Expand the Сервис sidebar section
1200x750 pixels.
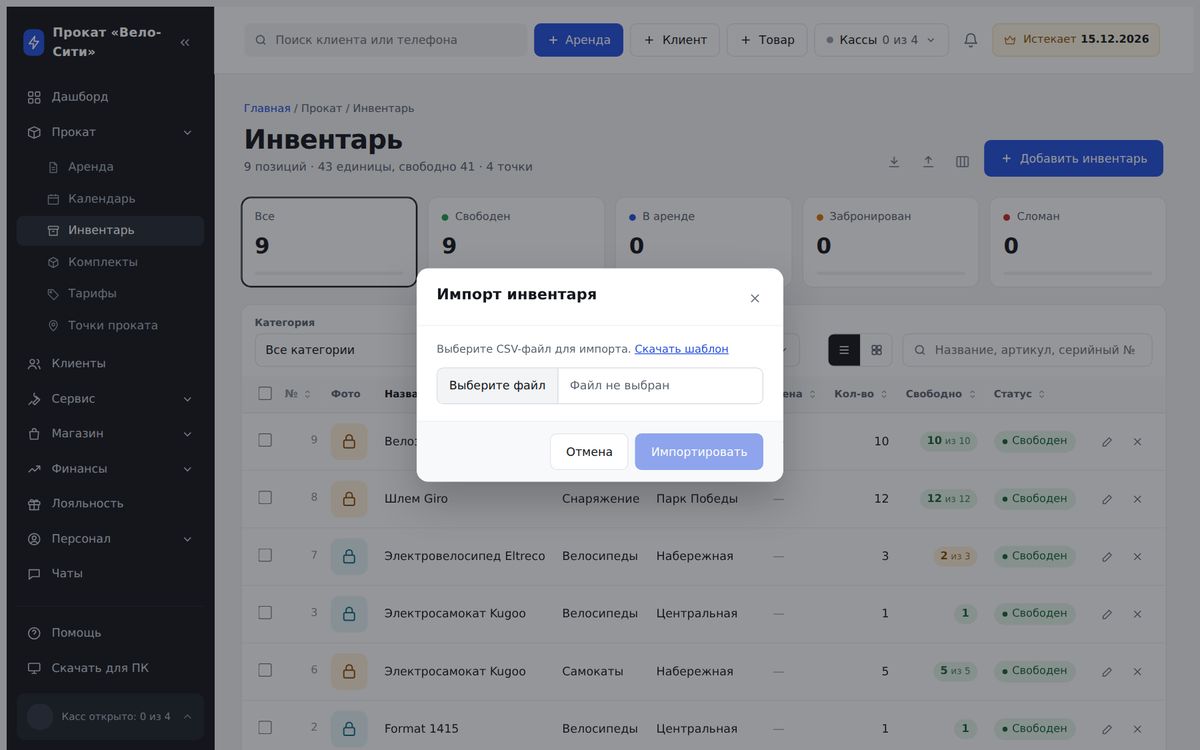110,399
